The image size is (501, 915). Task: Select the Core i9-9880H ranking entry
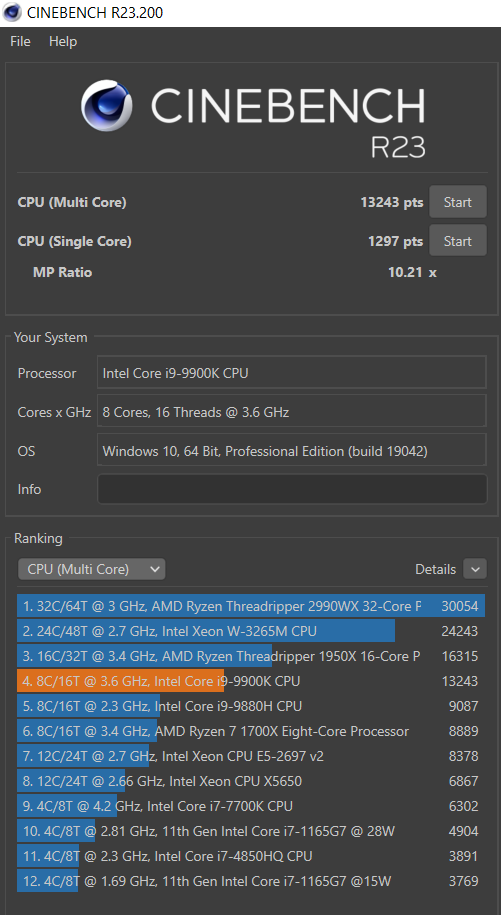point(251,706)
